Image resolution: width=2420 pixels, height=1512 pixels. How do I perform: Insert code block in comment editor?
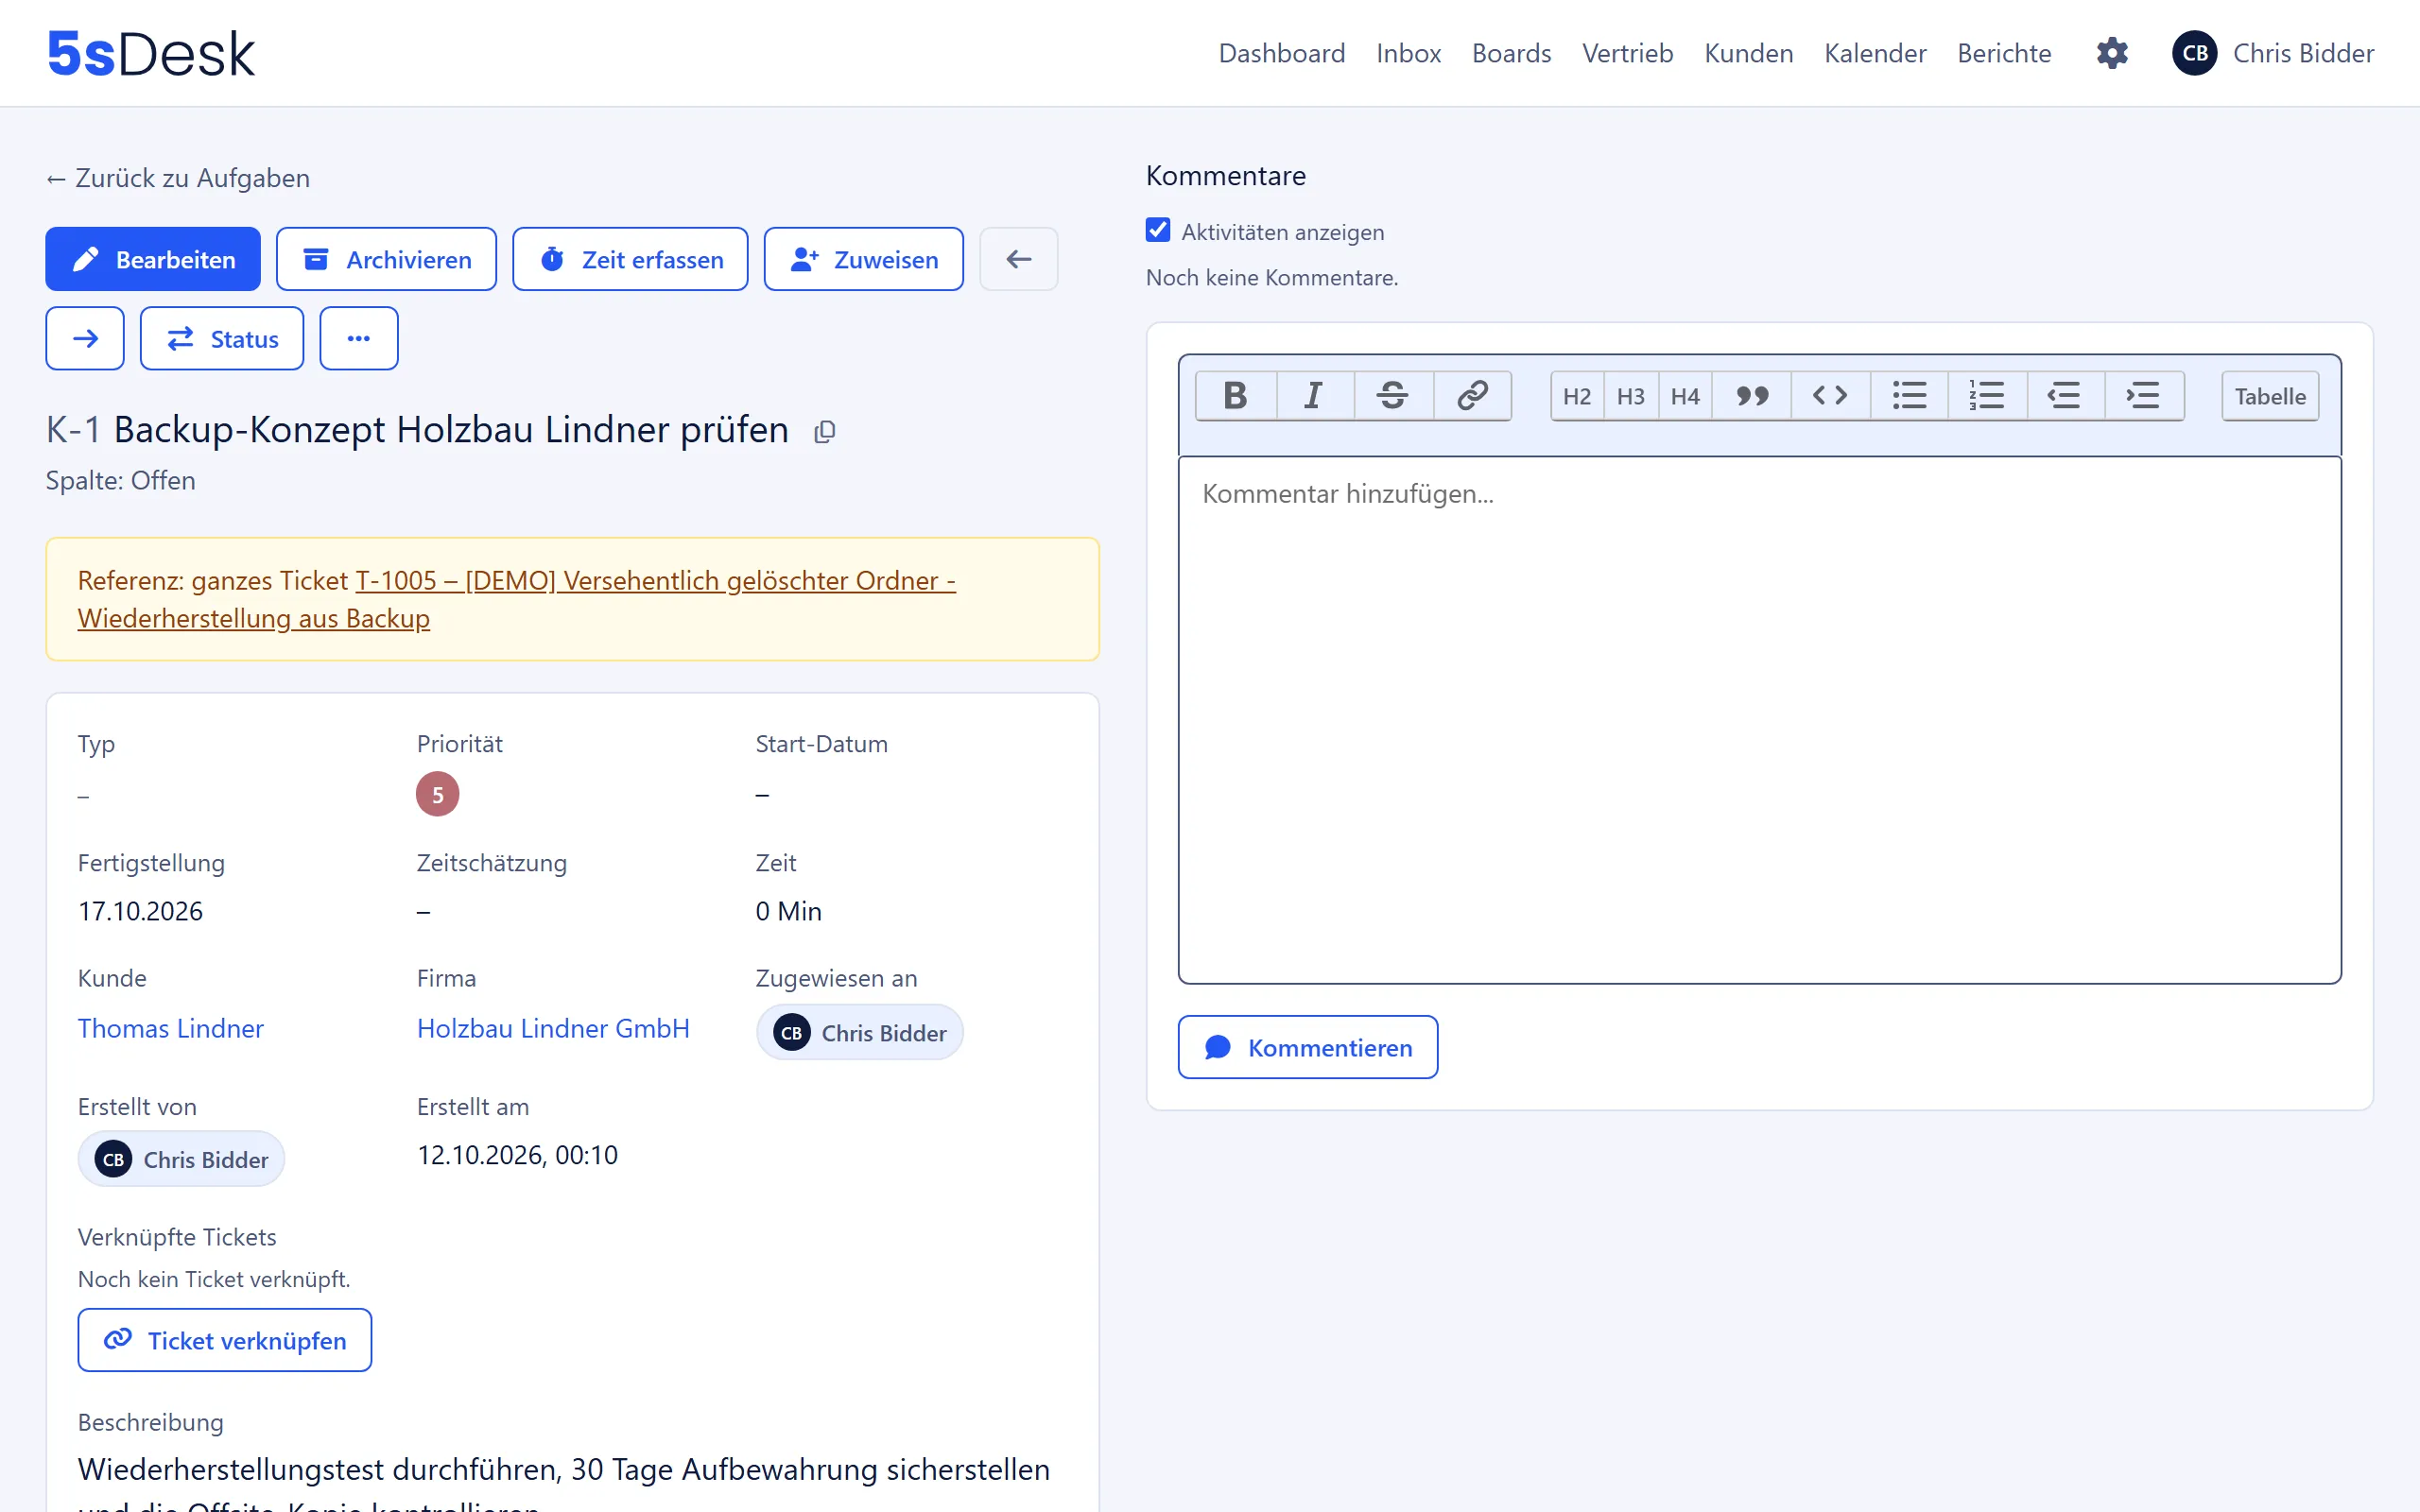point(1830,396)
